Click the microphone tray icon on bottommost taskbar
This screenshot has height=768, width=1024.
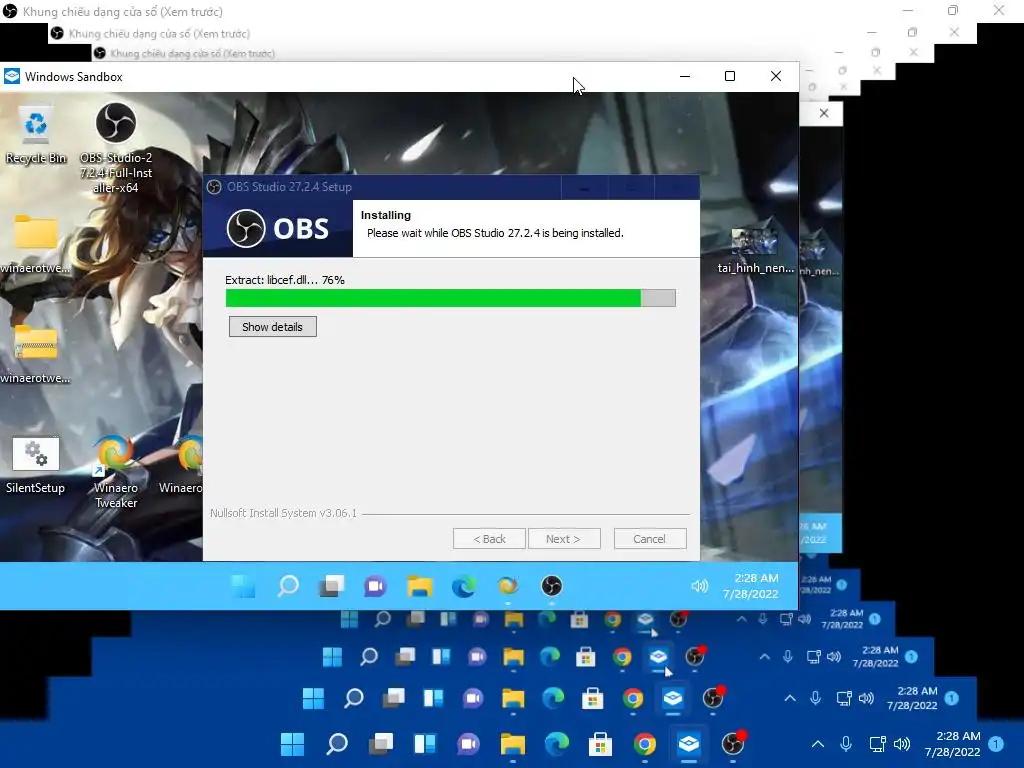point(846,744)
